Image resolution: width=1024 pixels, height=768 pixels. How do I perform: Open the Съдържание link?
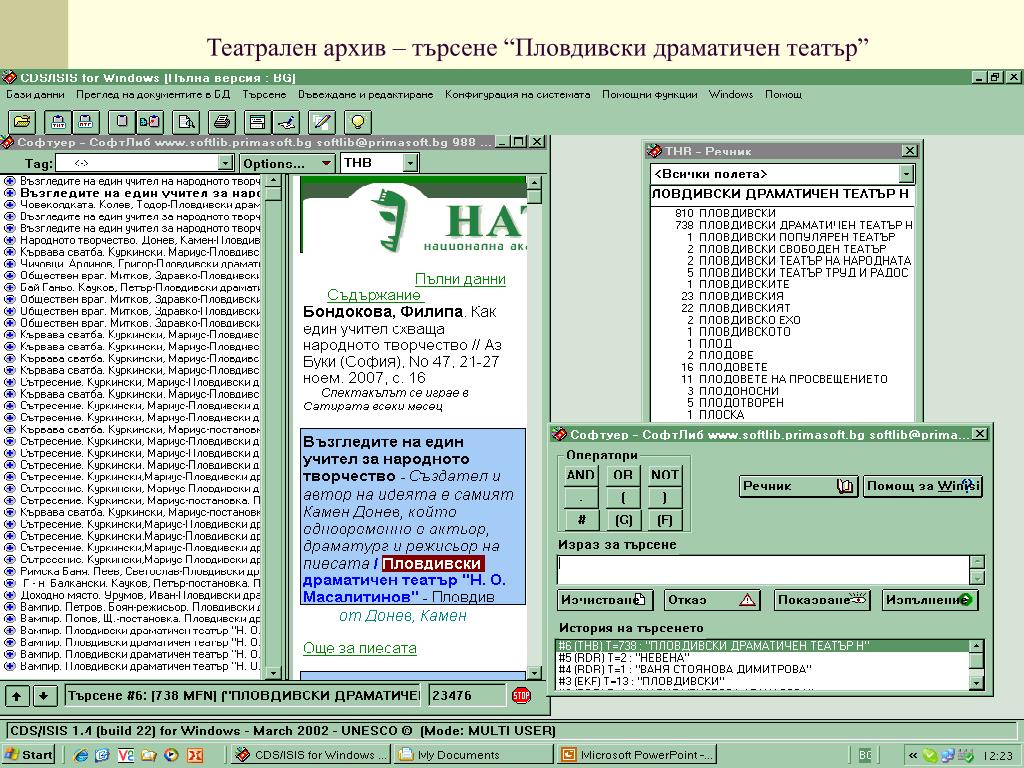pyautogui.click(x=374, y=295)
